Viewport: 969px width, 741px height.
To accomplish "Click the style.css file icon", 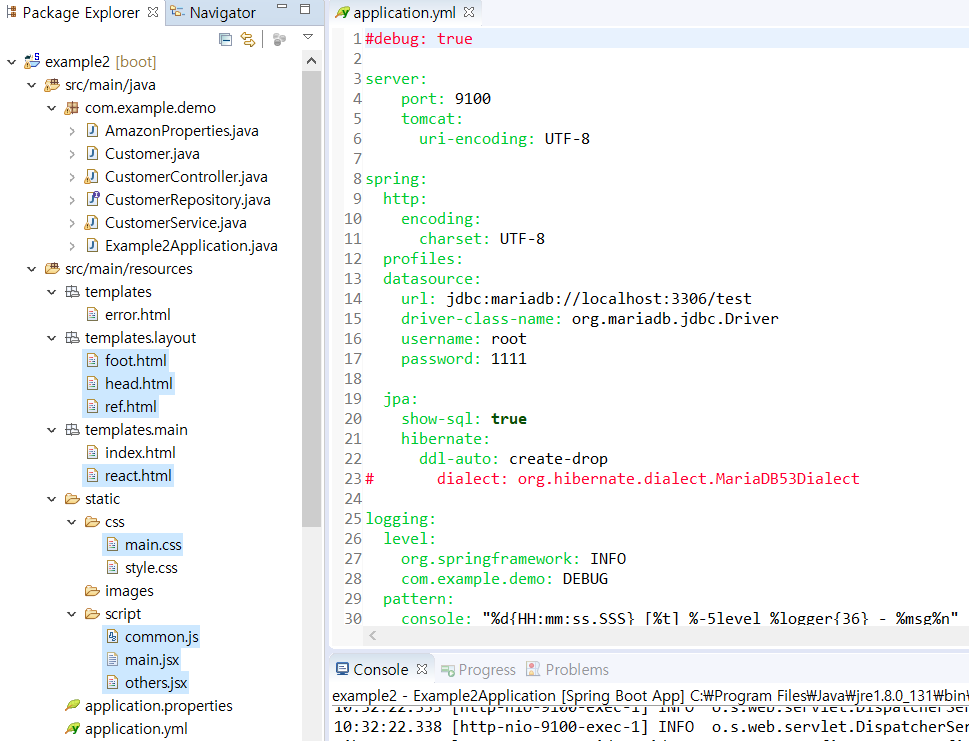I will (x=112, y=567).
